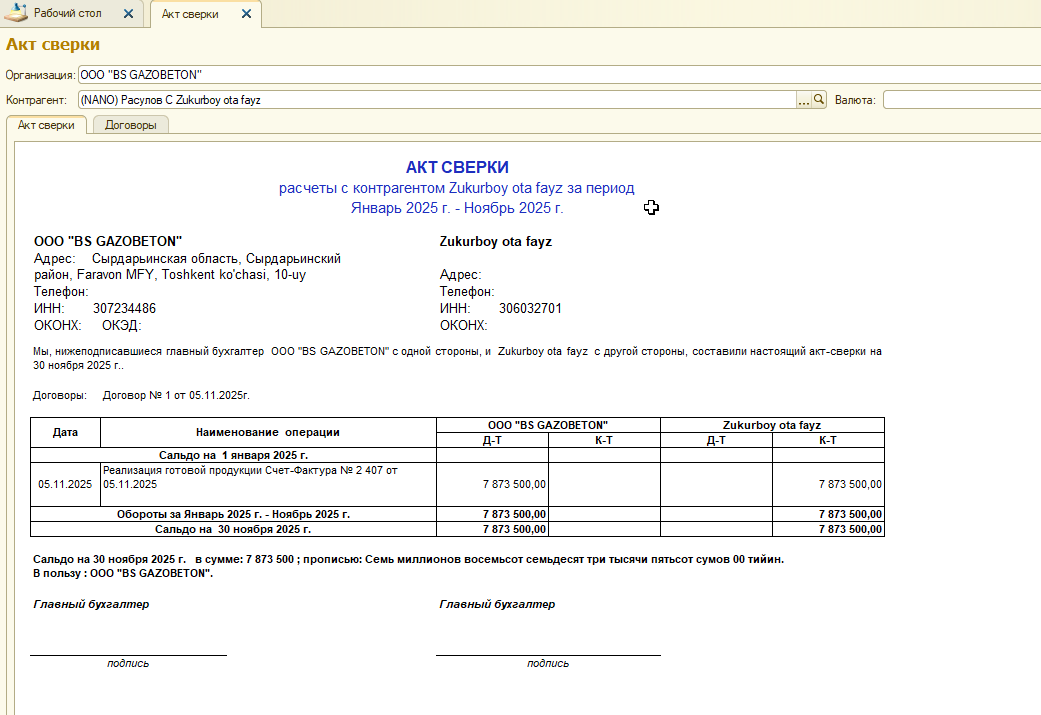This screenshot has width=1041, height=715.
Task: Open Контрагент record with magnifier icon
Action: point(819,100)
